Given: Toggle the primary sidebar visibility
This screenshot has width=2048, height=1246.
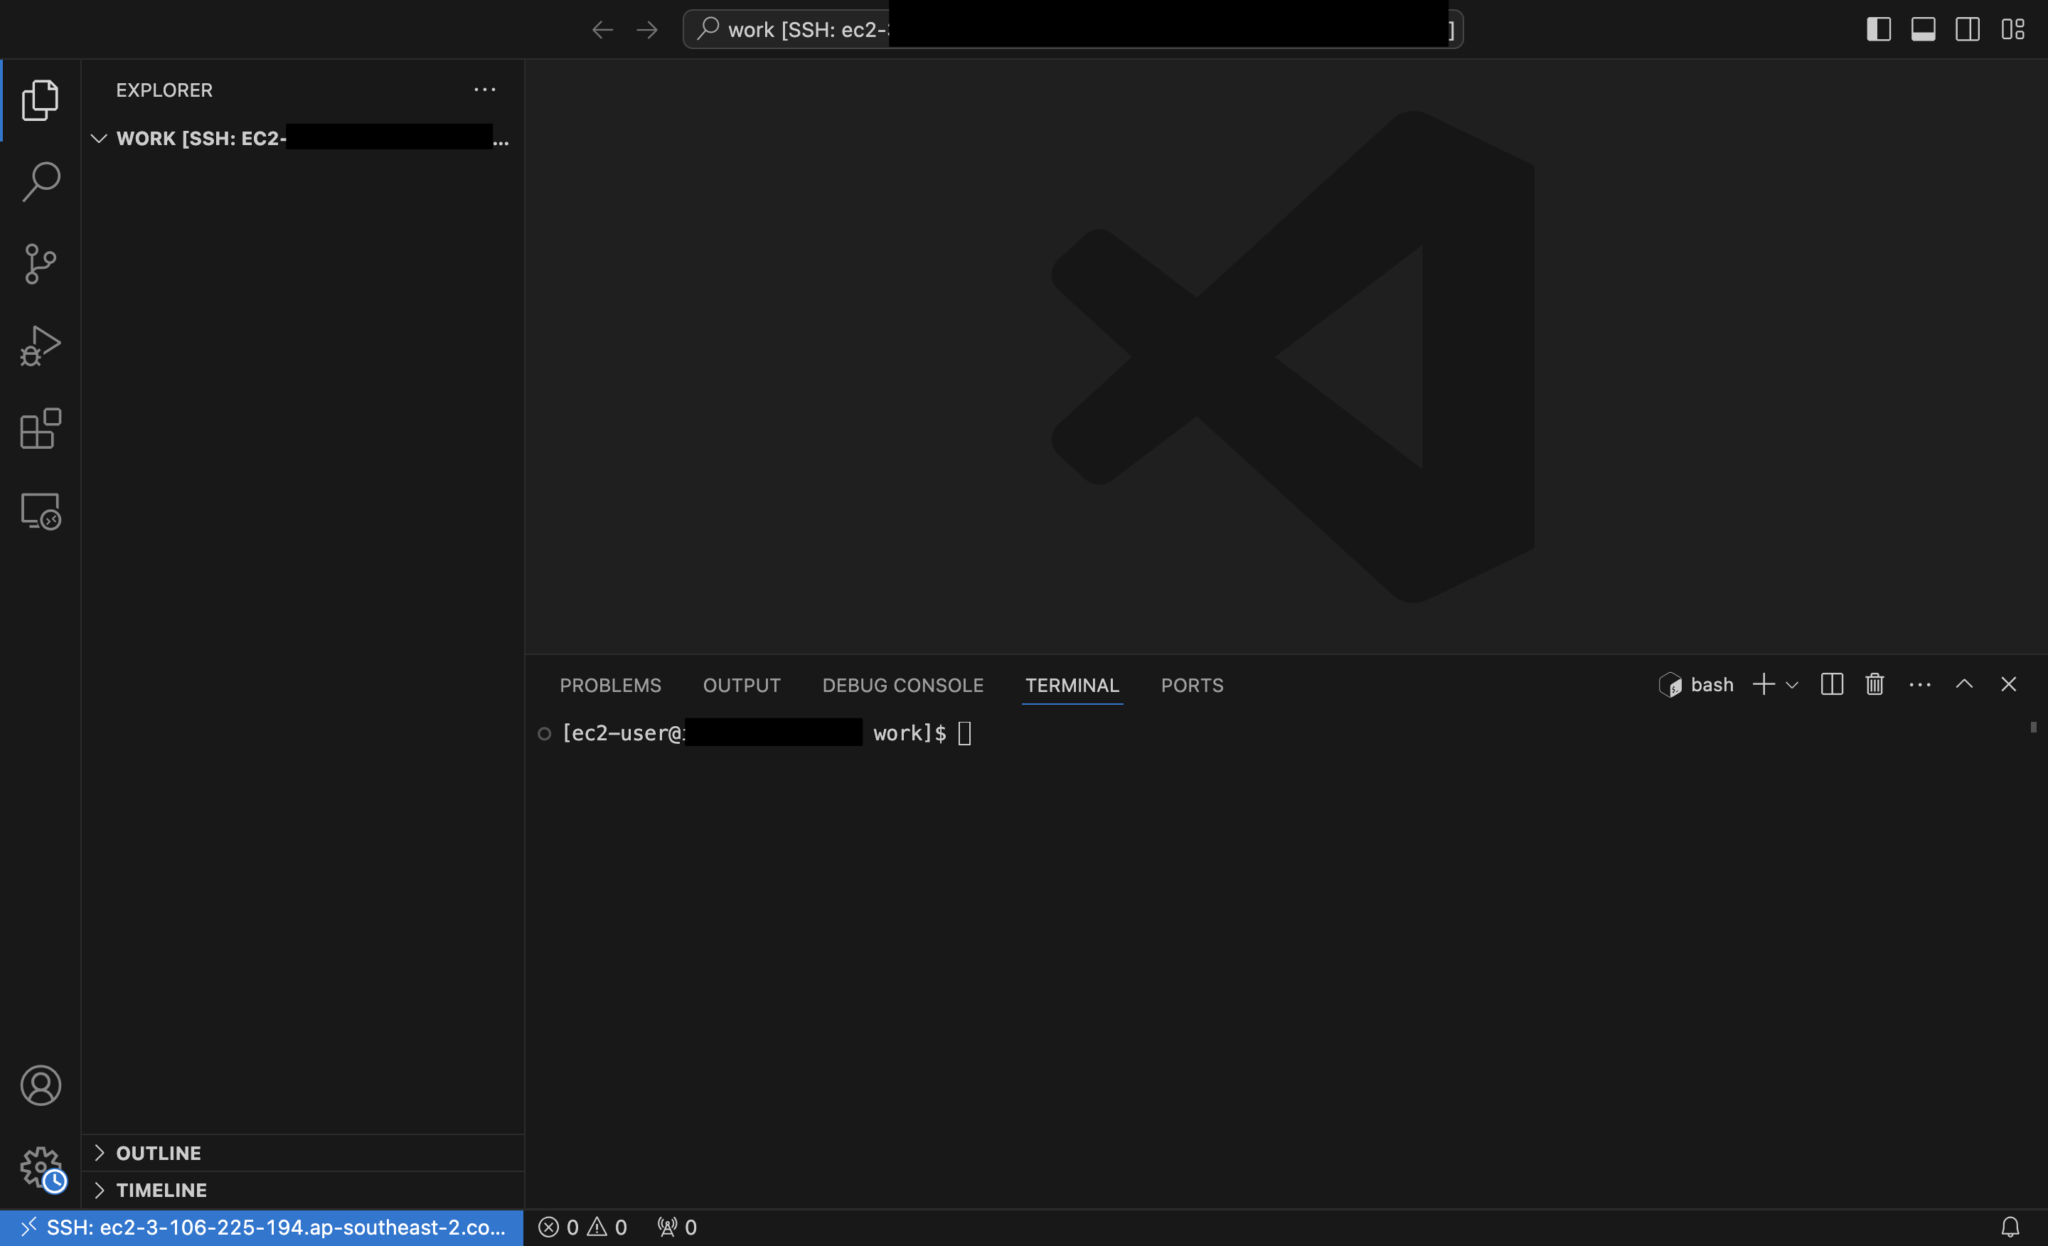Looking at the screenshot, I should [x=1880, y=29].
